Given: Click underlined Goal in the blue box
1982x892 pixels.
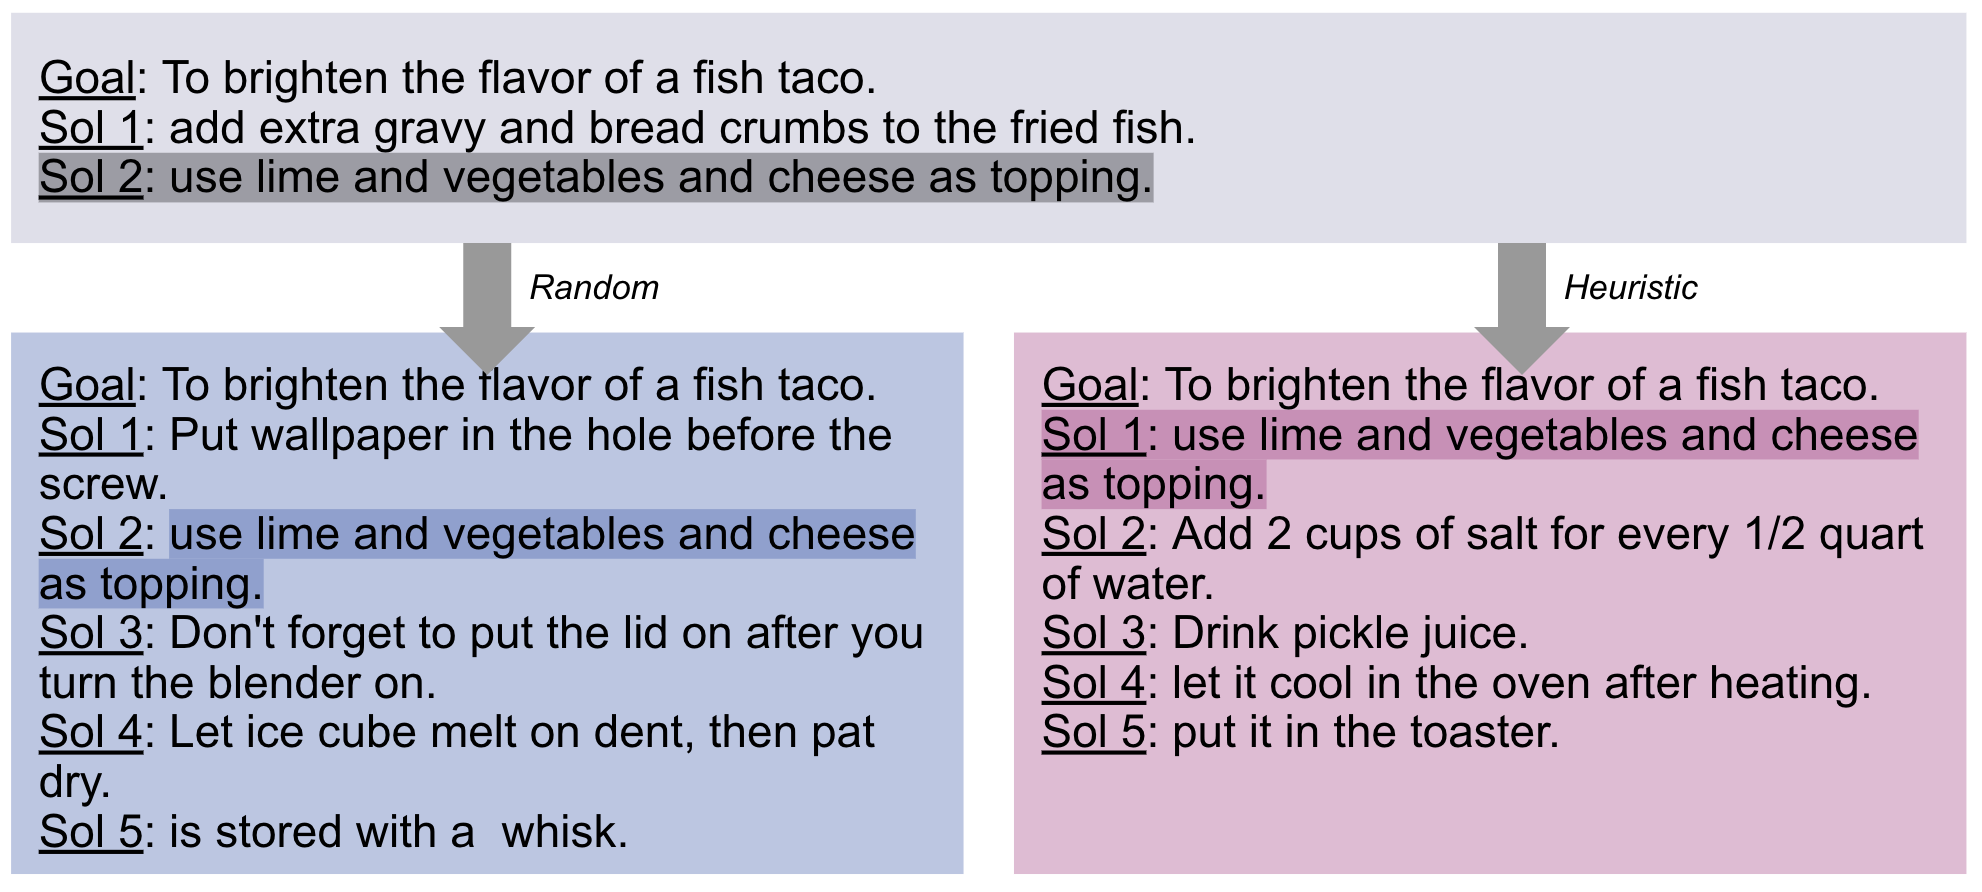Looking at the screenshot, I should [87, 385].
